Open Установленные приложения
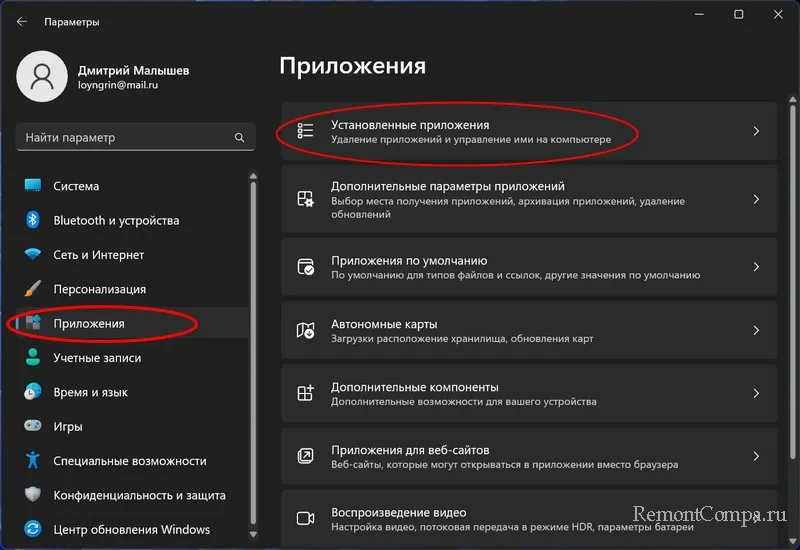The image size is (800, 550). click(529, 131)
